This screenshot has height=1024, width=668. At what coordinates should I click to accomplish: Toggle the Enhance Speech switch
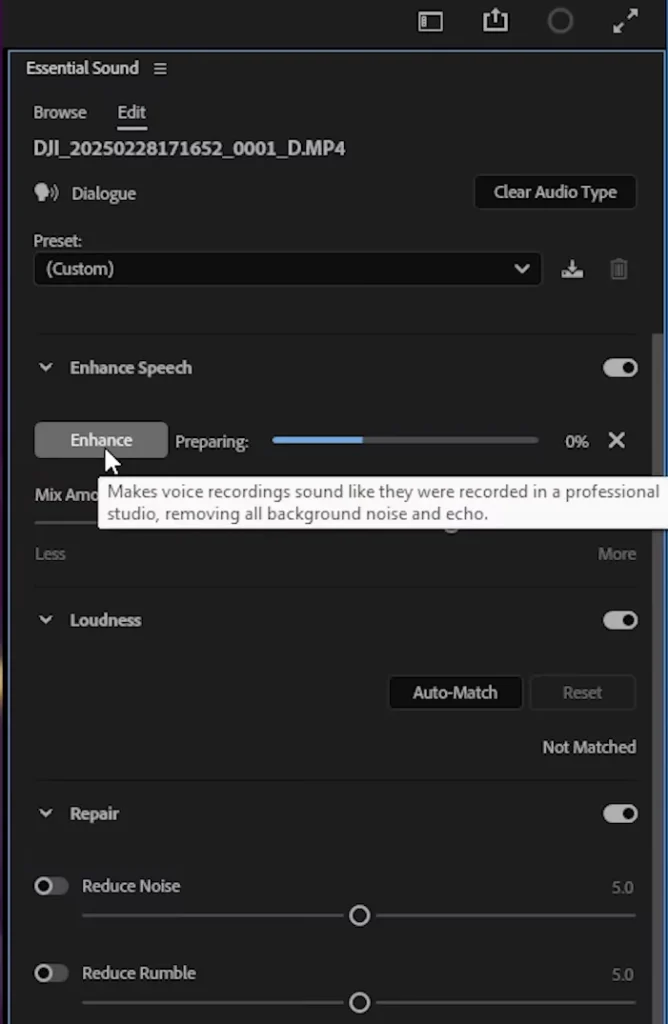click(620, 368)
